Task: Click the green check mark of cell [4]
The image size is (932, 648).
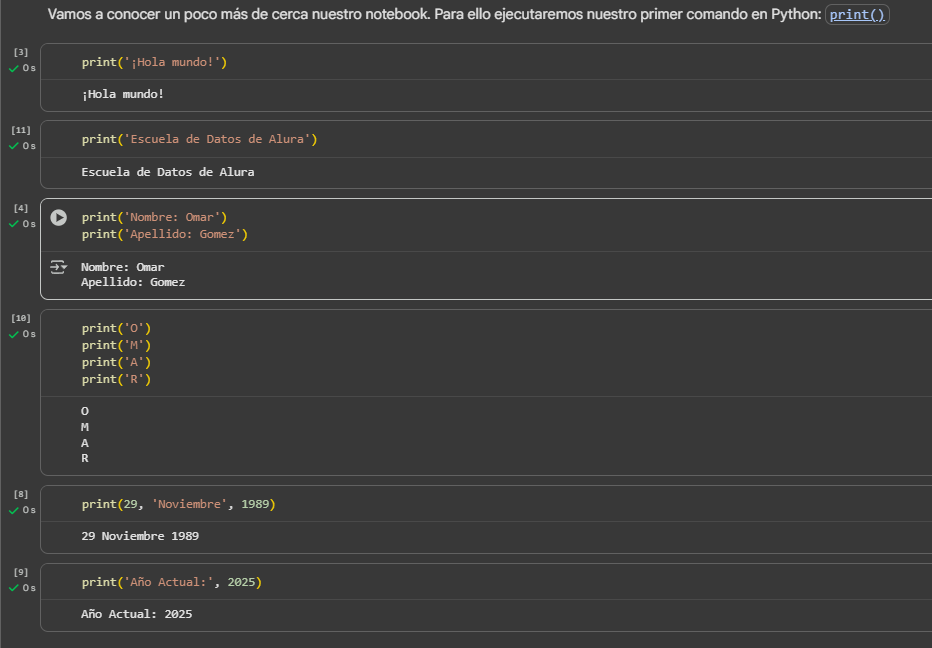Action: point(14,224)
